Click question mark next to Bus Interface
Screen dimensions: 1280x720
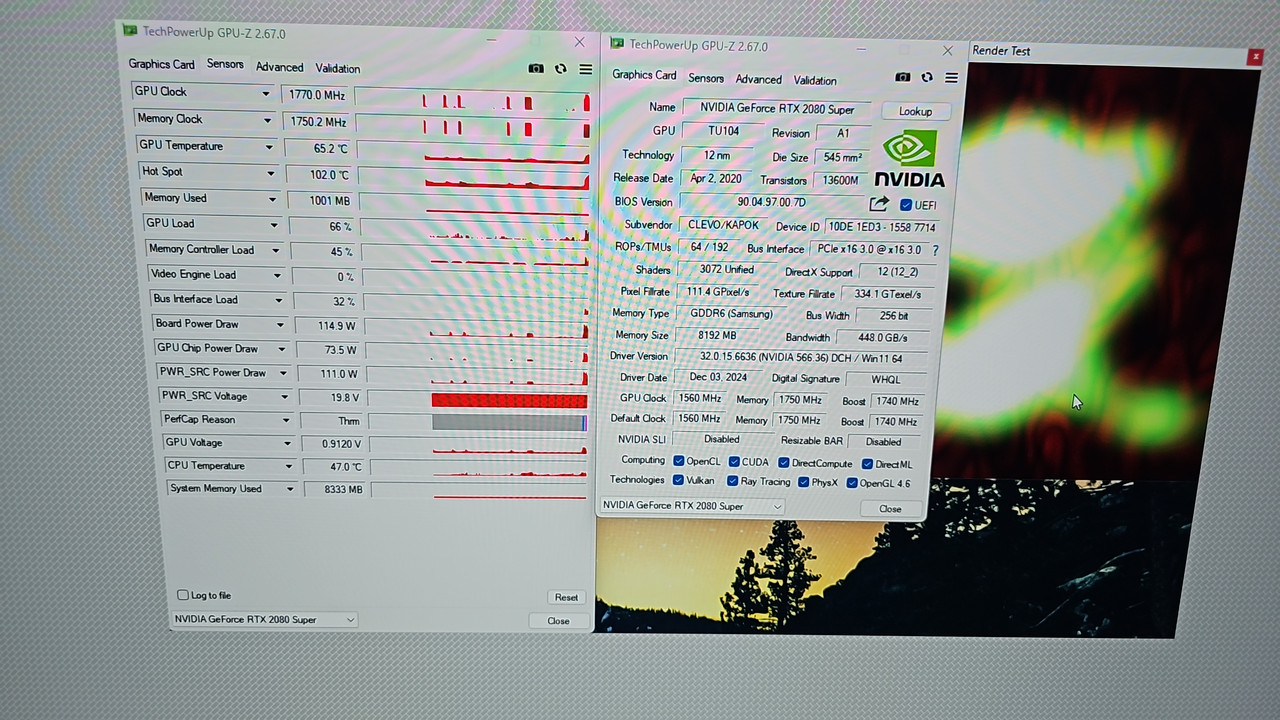tap(935, 250)
